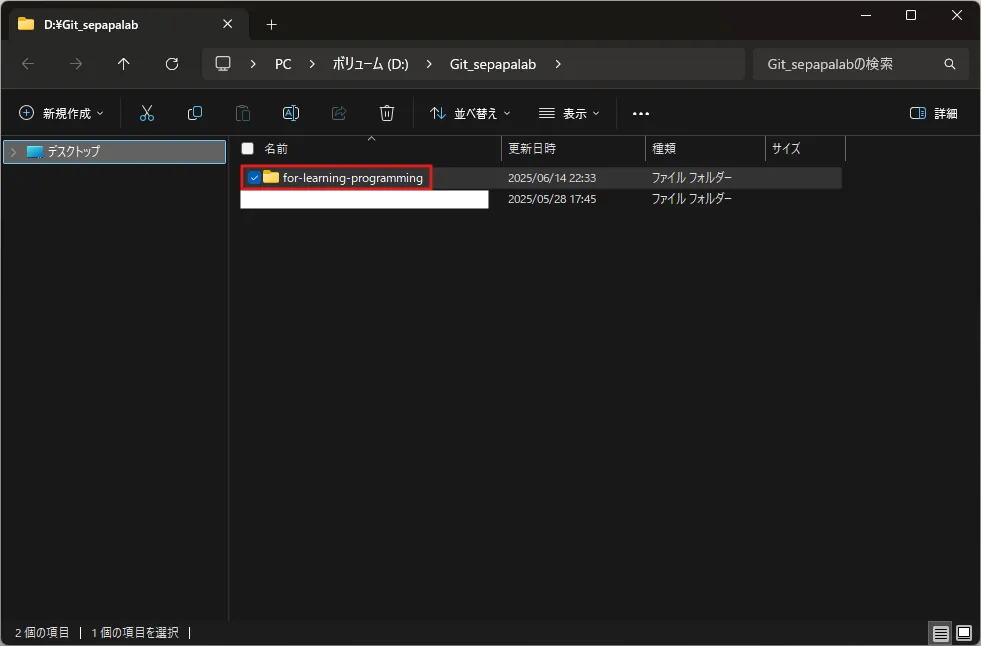The width and height of the screenshot is (981, 646).
Task: Select the for-learning-programming folder name
Action: pos(353,178)
